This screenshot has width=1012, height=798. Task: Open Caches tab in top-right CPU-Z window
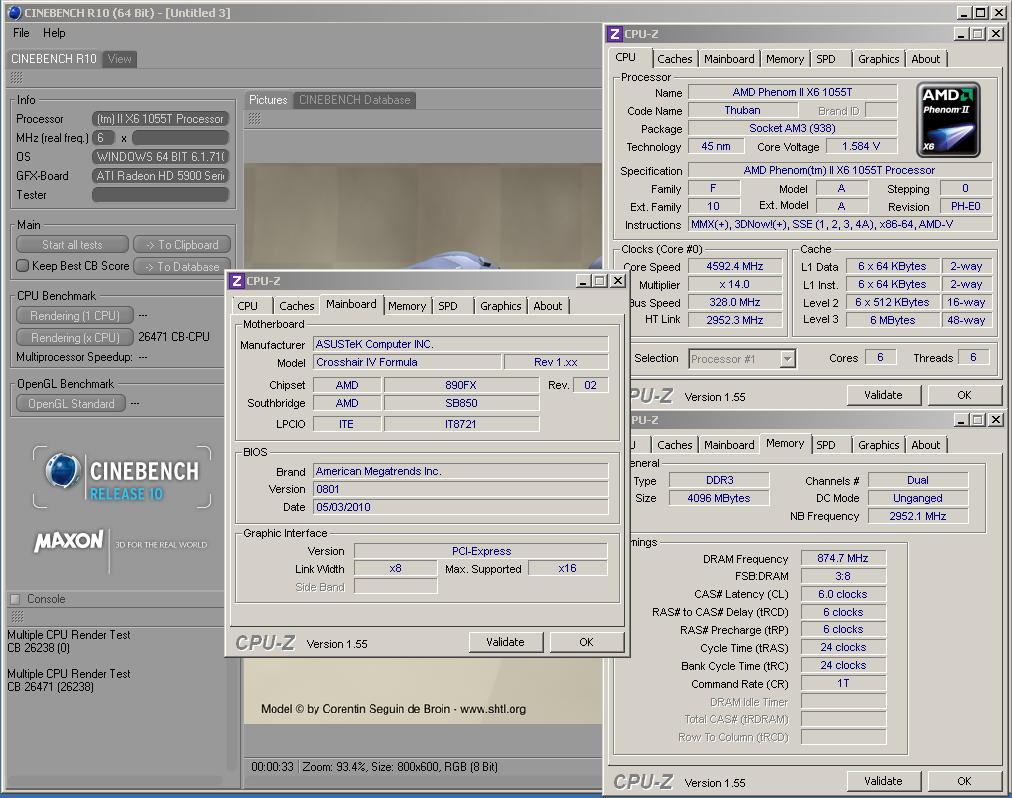pyautogui.click(x=675, y=59)
